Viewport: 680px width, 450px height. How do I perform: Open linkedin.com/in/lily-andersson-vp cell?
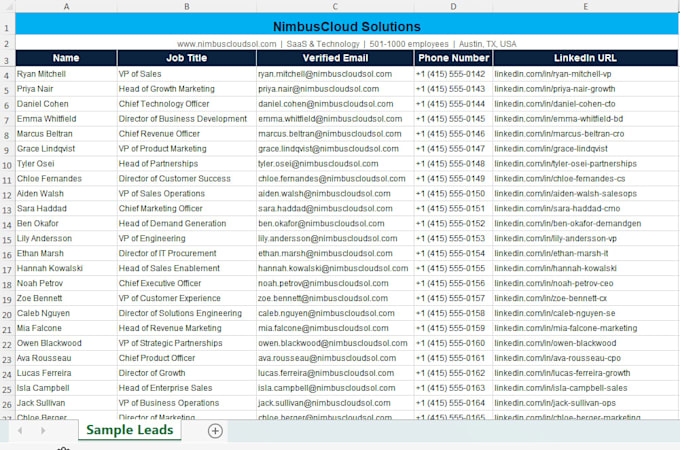point(585,238)
